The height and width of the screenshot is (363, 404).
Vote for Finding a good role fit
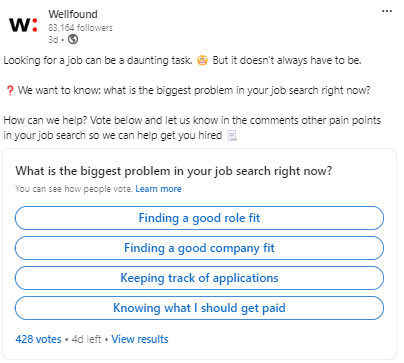click(x=199, y=218)
